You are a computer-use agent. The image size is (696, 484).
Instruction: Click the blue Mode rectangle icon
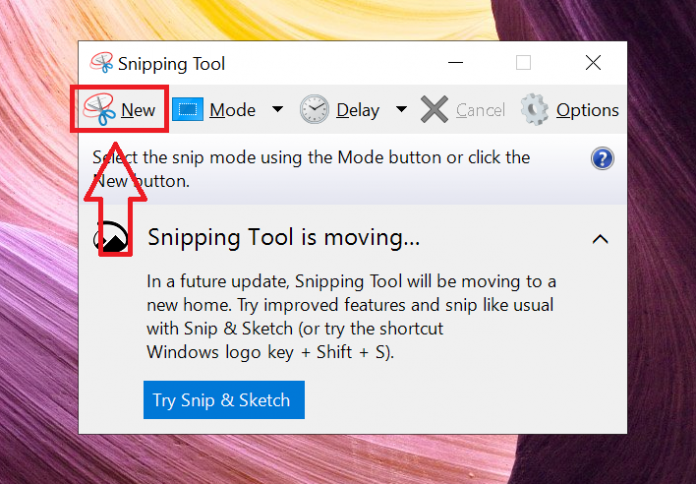coord(188,110)
